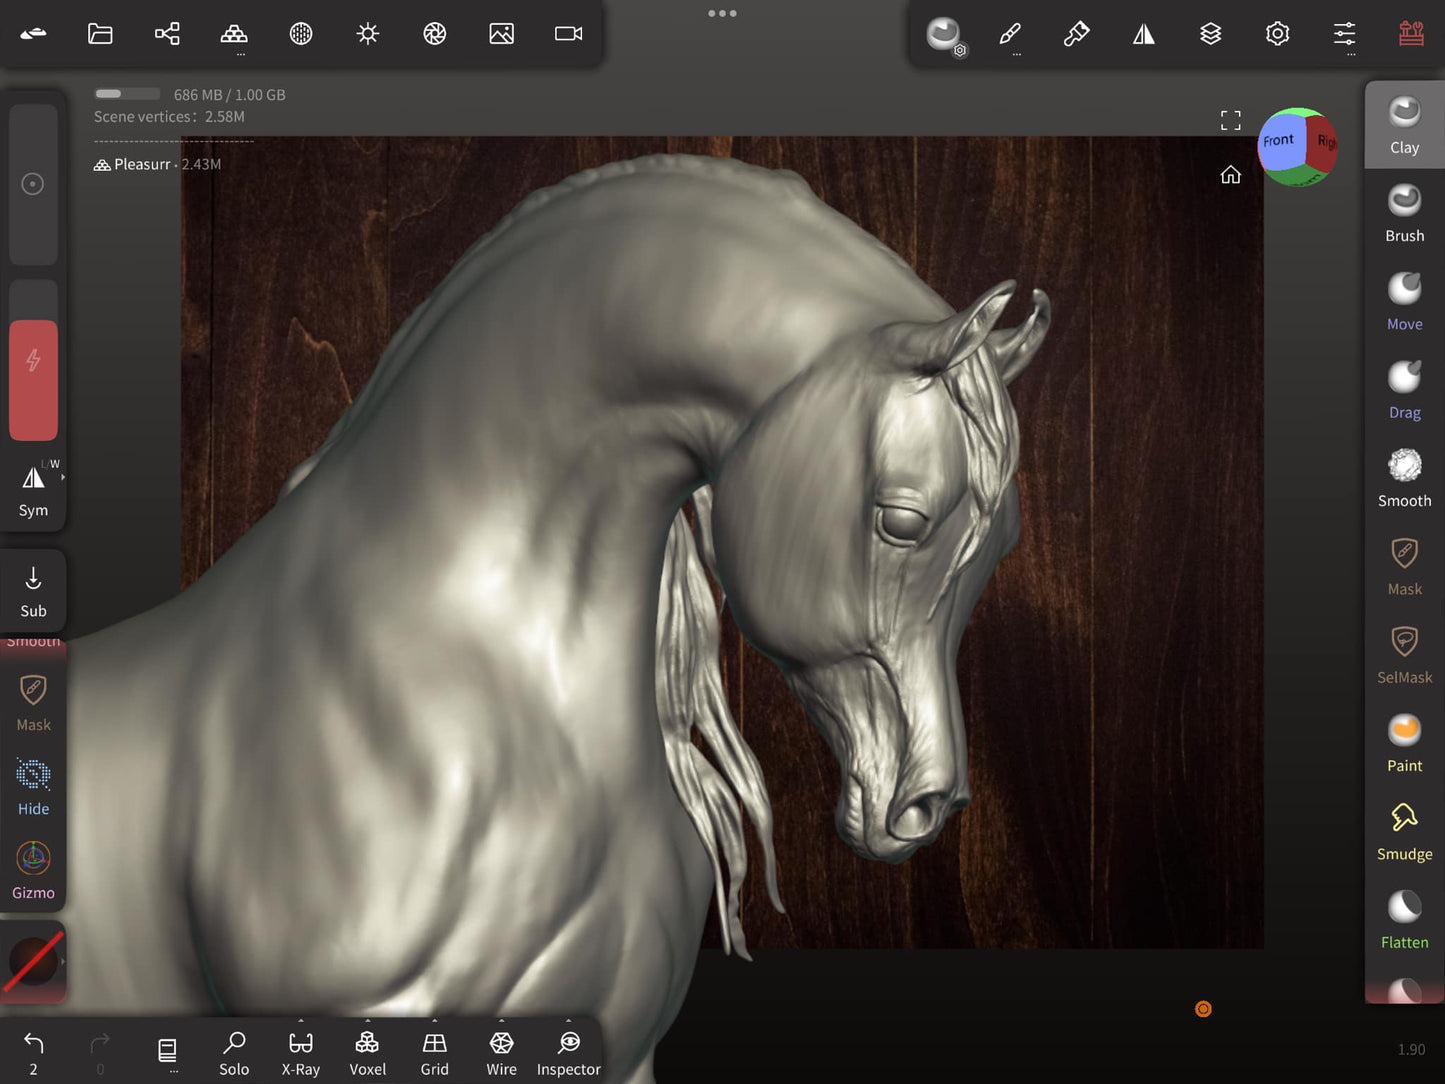
Task: Open the Topology menu
Action: tap(234, 34)
